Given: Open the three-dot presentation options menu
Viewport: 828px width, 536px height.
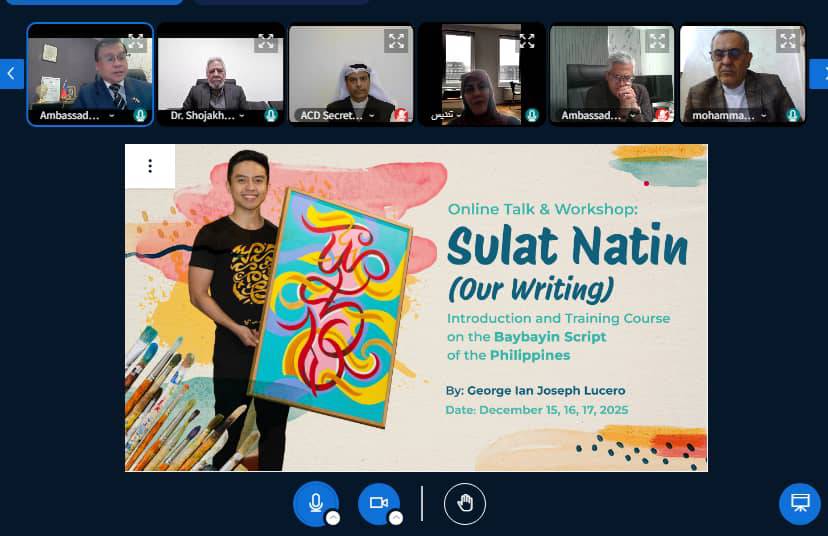Looking at the screenshot, I should pyautogui.click(x=150, y=166).
